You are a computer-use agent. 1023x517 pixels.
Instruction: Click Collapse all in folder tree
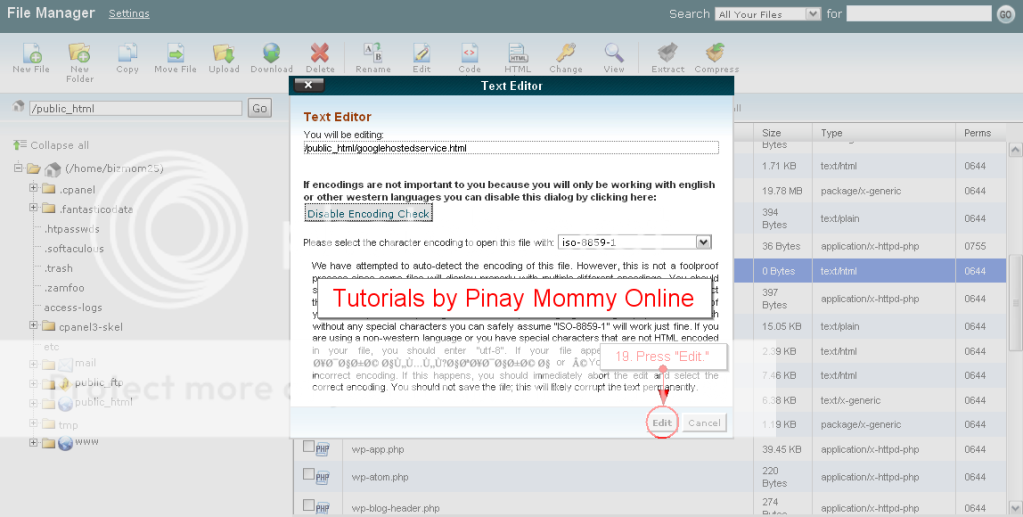coord(59,145)
